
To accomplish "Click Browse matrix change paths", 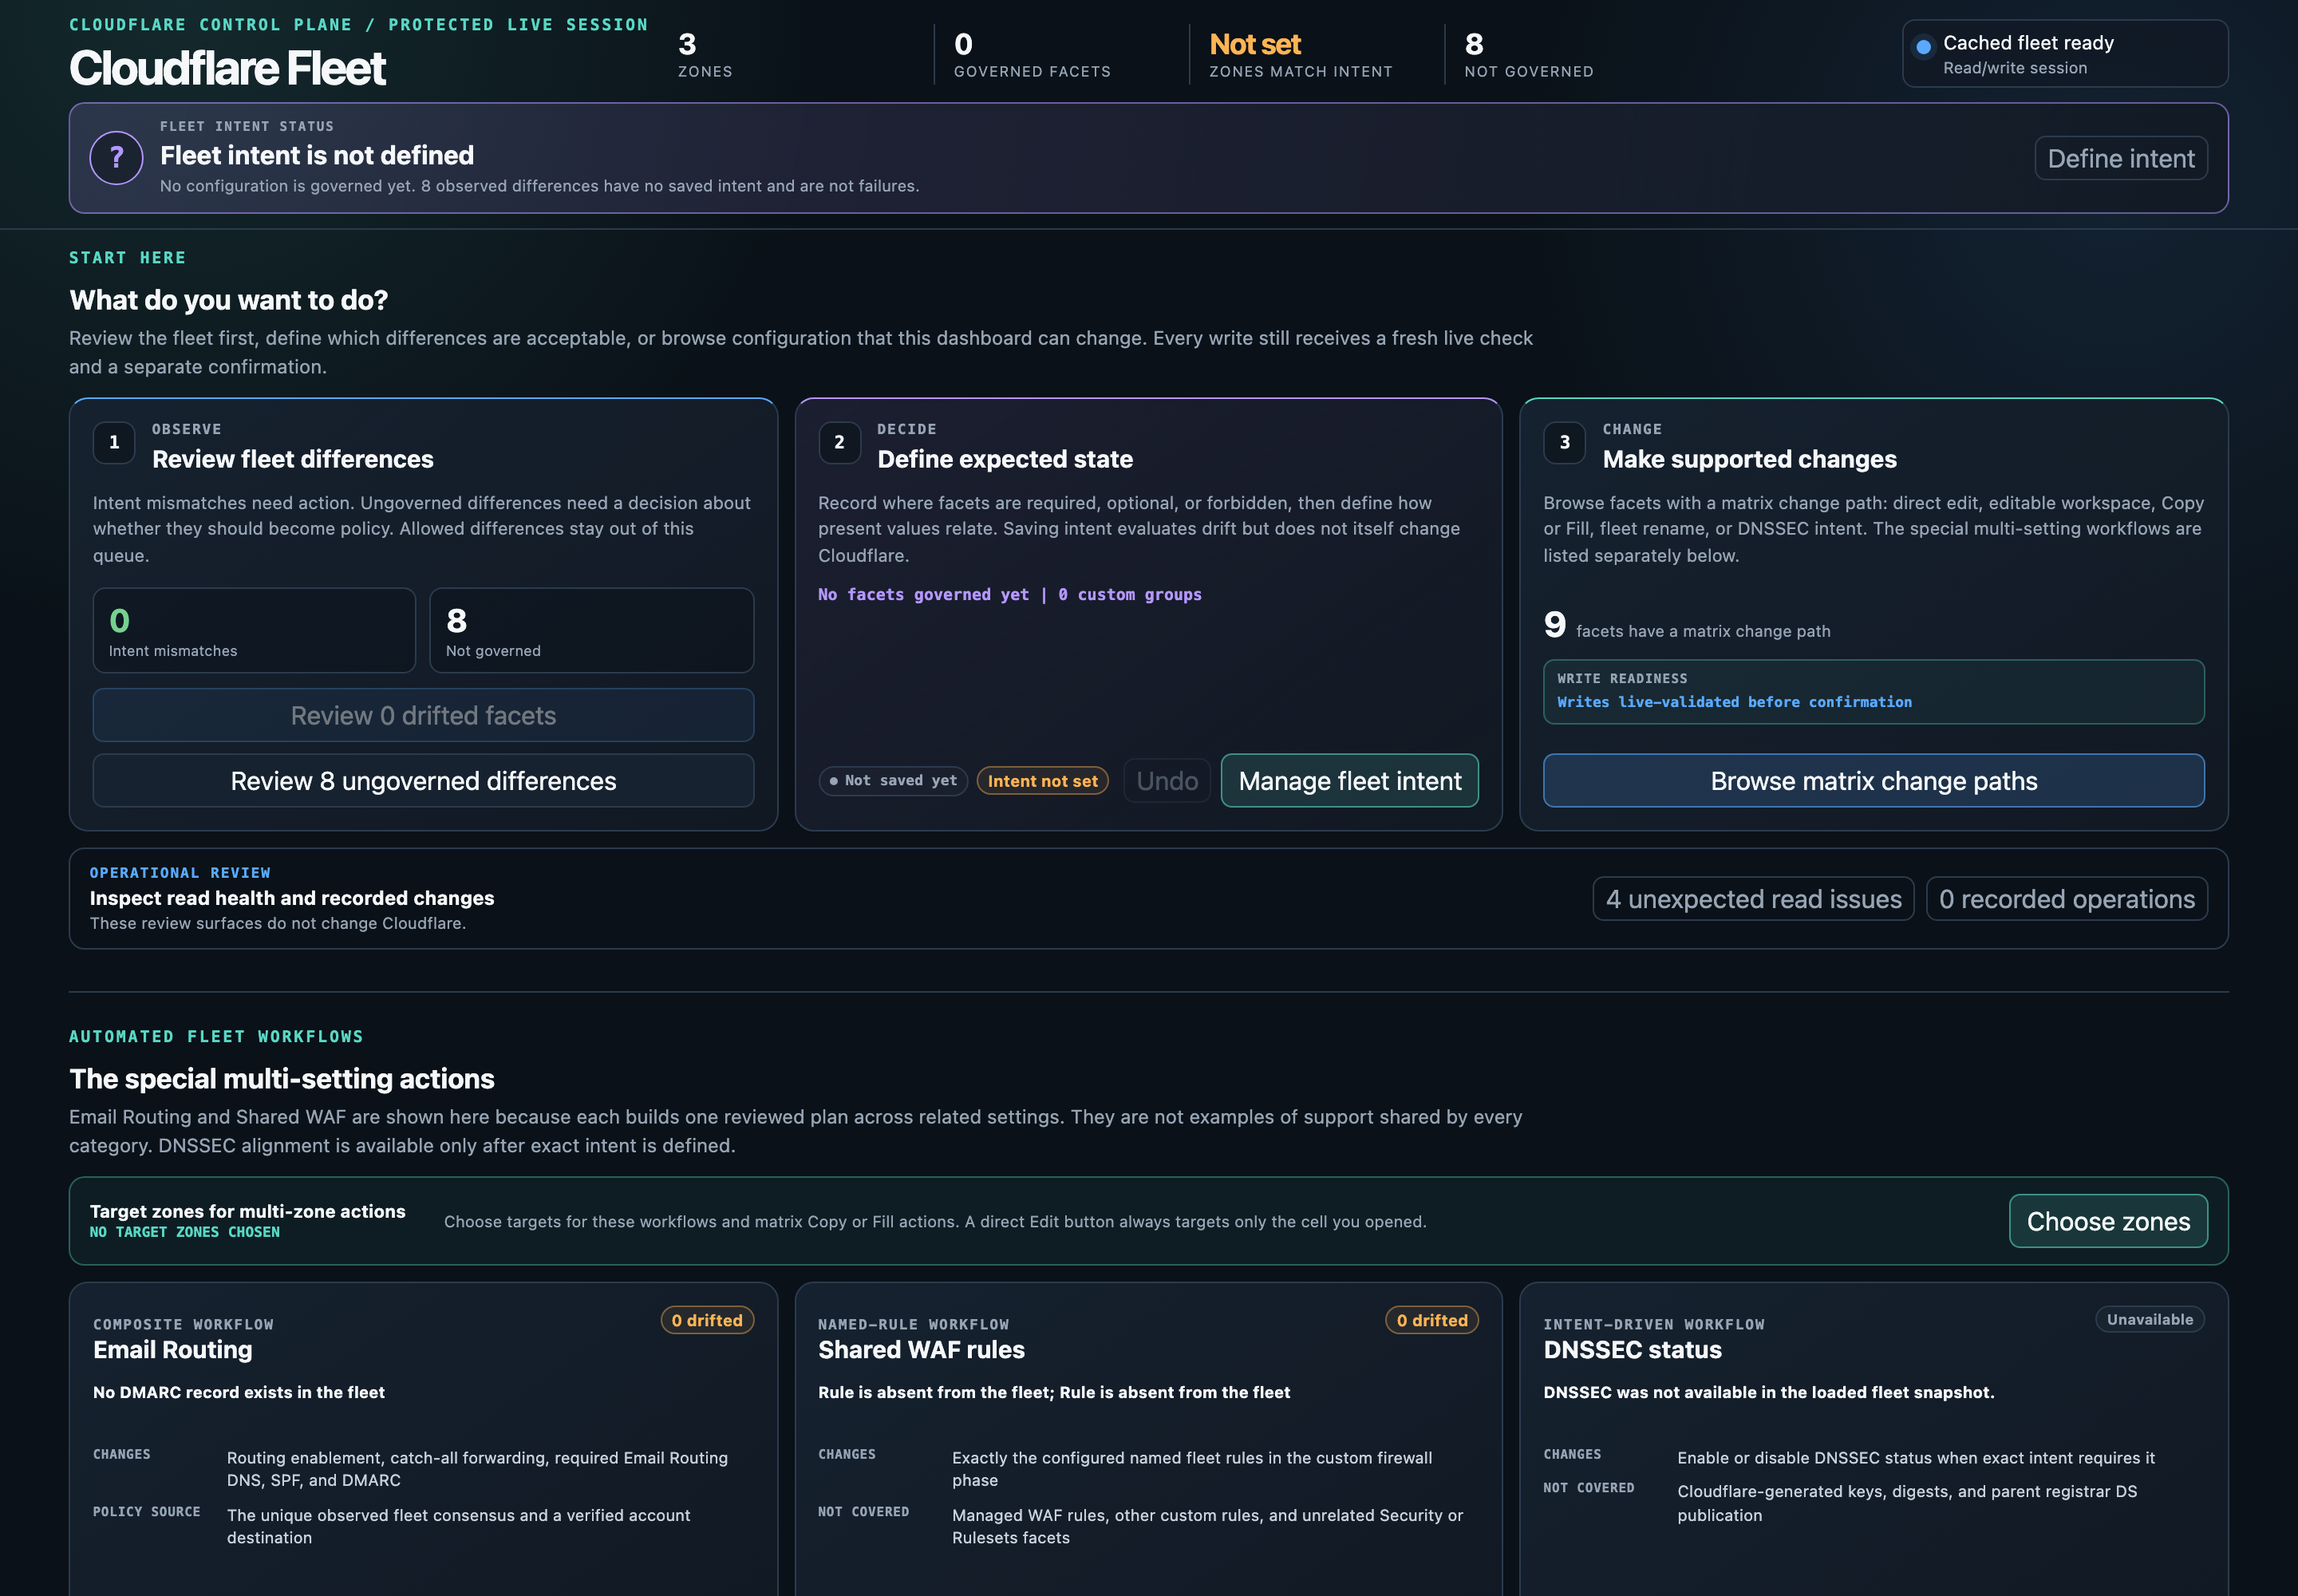I will point(1873,781).
